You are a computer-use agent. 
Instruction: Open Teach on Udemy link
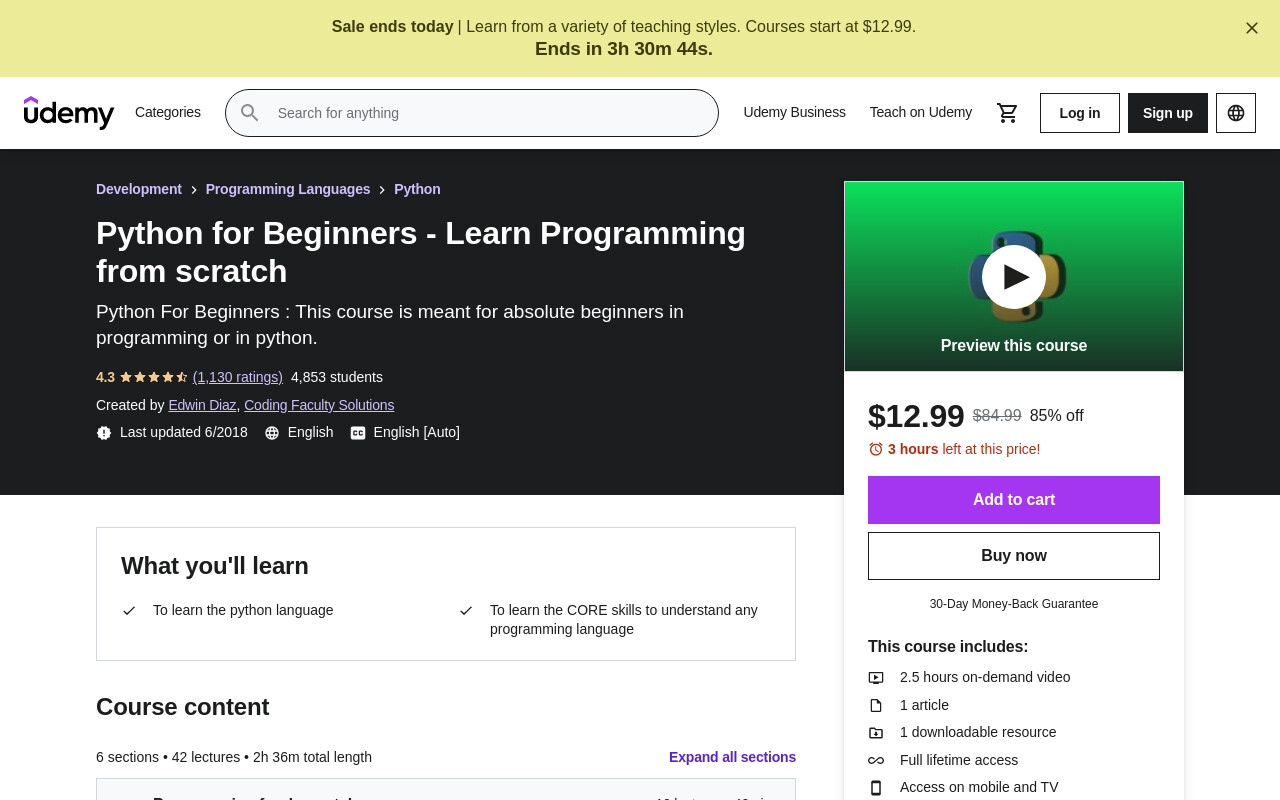click(x=921, y=112)
